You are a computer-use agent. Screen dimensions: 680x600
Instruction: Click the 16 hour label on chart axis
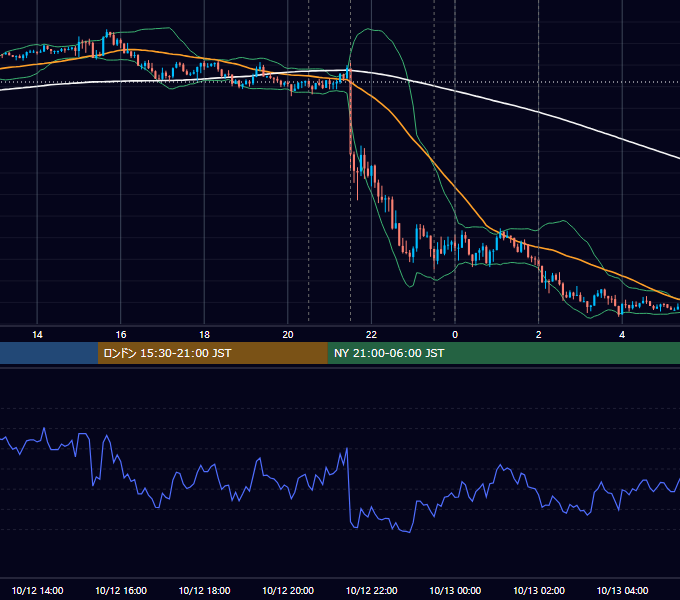click(x=121, y=335)
